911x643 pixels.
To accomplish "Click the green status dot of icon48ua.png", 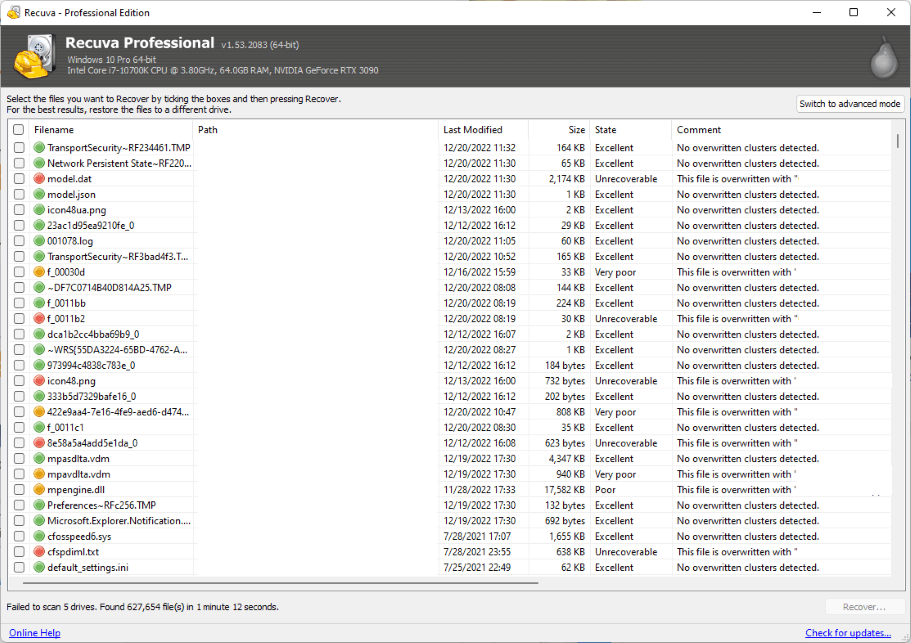I will coord(39,210).
